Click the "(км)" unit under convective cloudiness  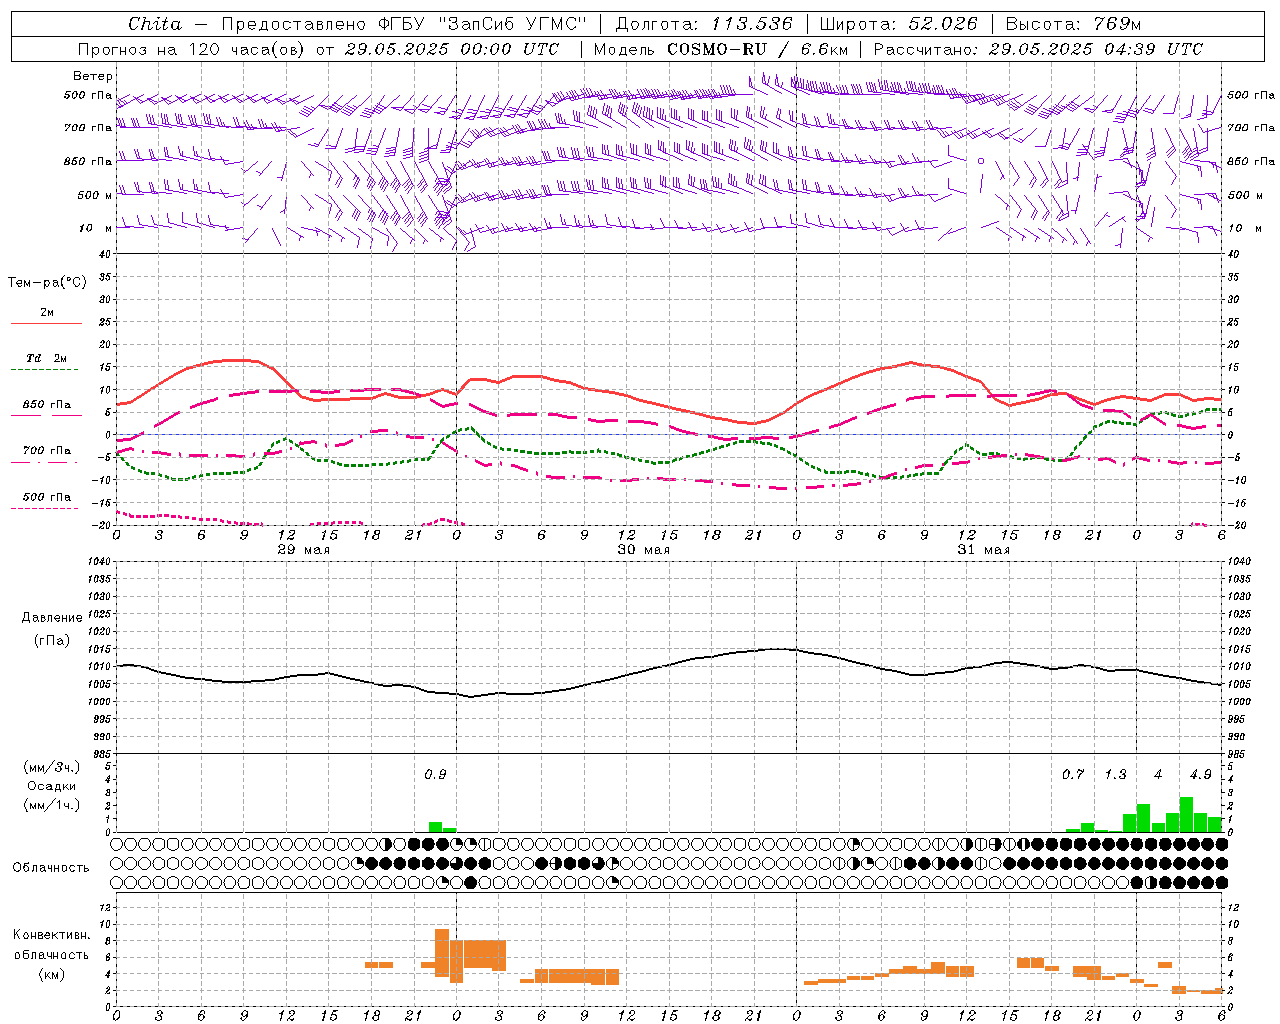[x=51, y=974]
